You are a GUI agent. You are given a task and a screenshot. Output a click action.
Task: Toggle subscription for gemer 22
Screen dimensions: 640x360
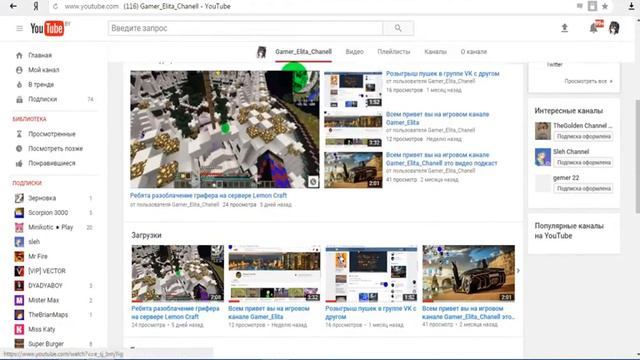click(584, 189)
